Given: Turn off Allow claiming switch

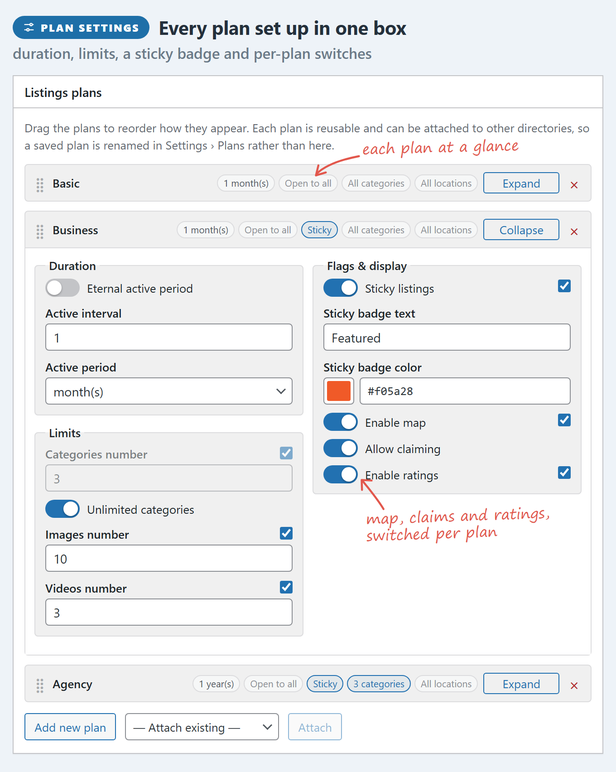Looking at the screenshot, I should click(x=340, y=449).
